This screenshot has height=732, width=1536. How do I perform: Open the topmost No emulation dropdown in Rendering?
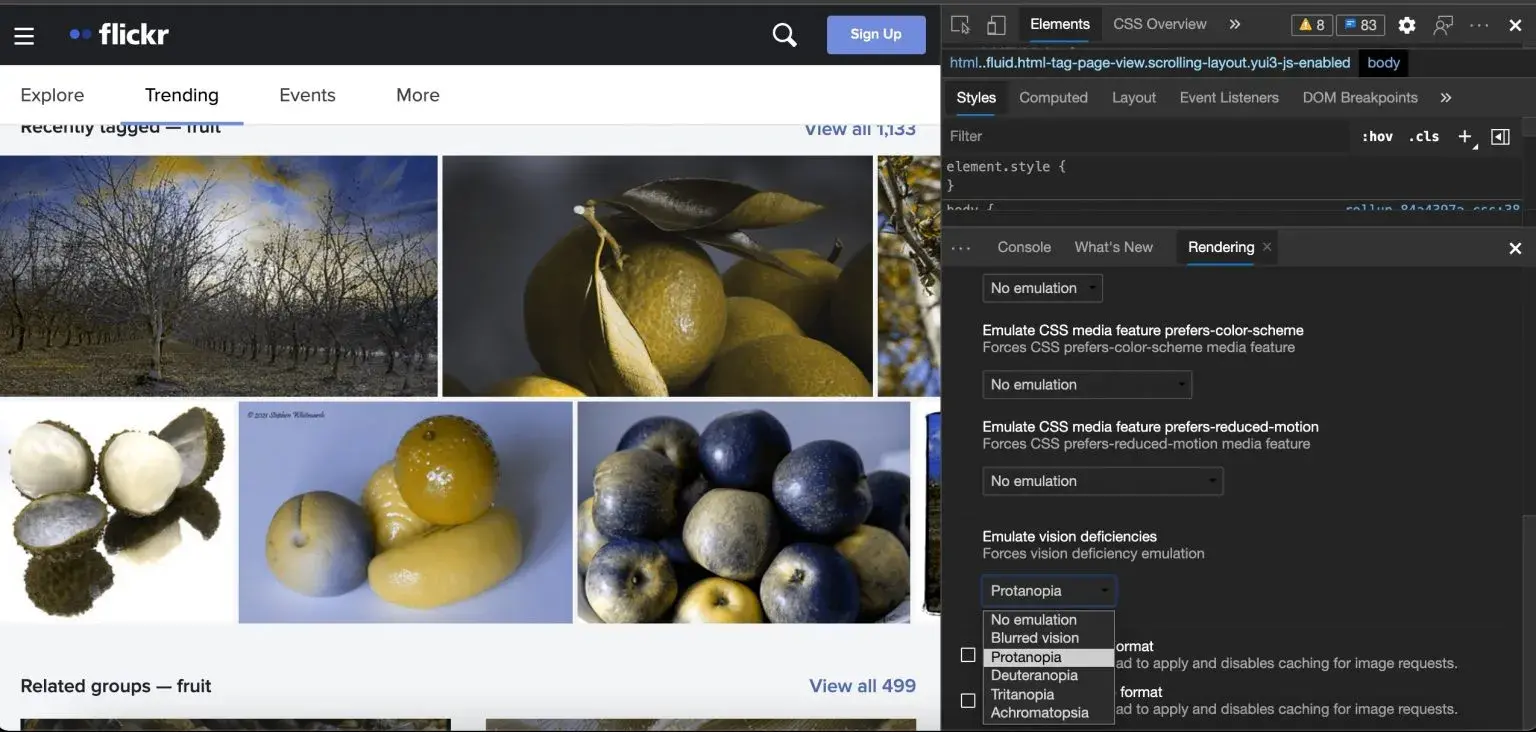(x=1042, y=288)
